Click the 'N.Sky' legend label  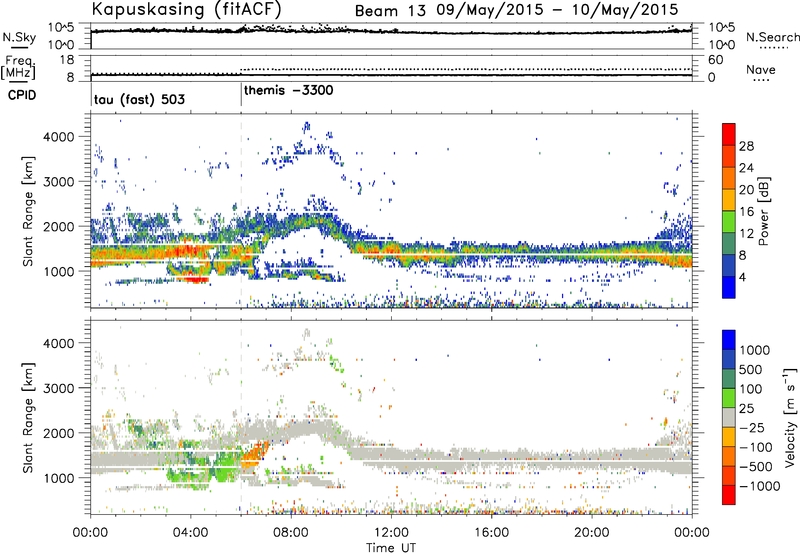tap(19, 37)
